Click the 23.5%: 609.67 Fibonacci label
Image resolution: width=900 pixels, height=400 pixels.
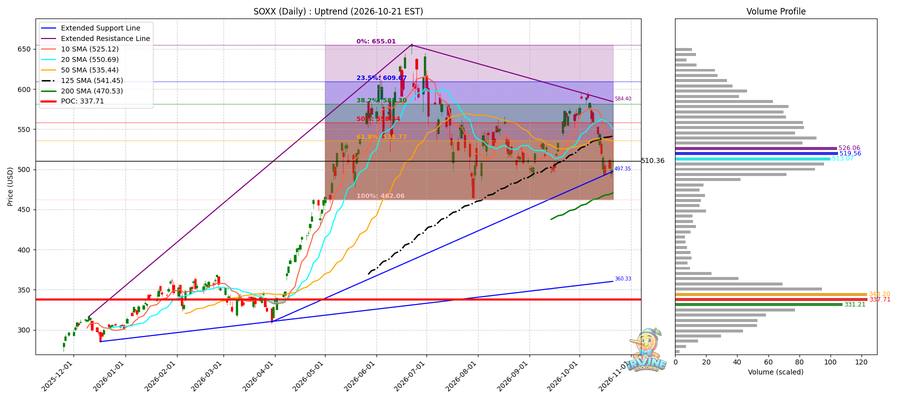(382, 77)
